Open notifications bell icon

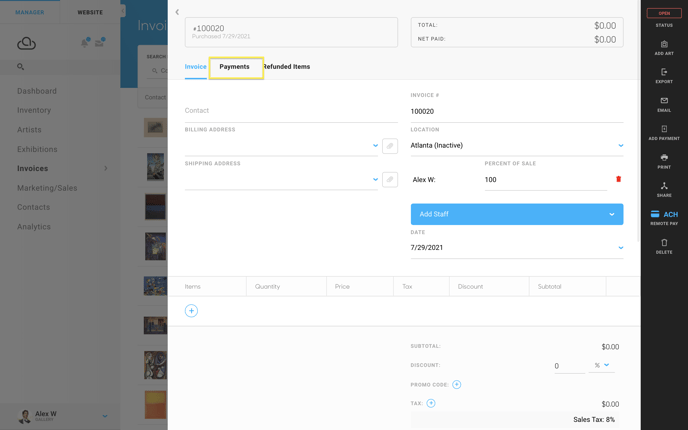[85, 43]
